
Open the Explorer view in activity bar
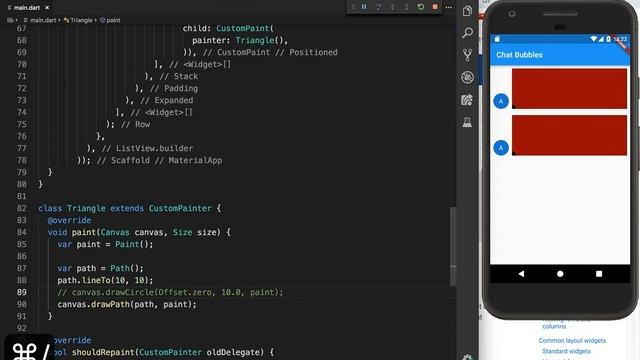coord(467,11)
